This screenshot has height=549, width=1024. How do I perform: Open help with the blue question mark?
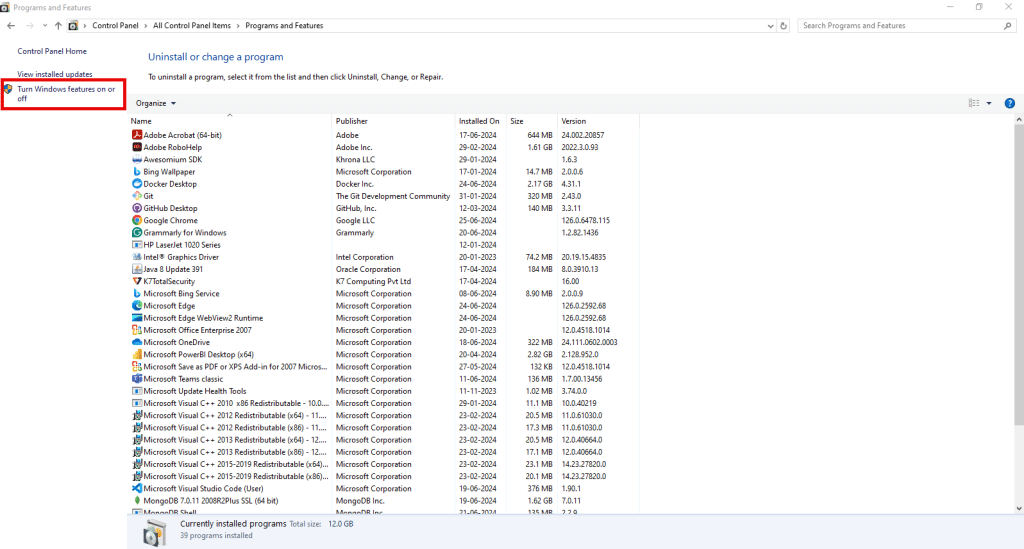pos(1010,103)
